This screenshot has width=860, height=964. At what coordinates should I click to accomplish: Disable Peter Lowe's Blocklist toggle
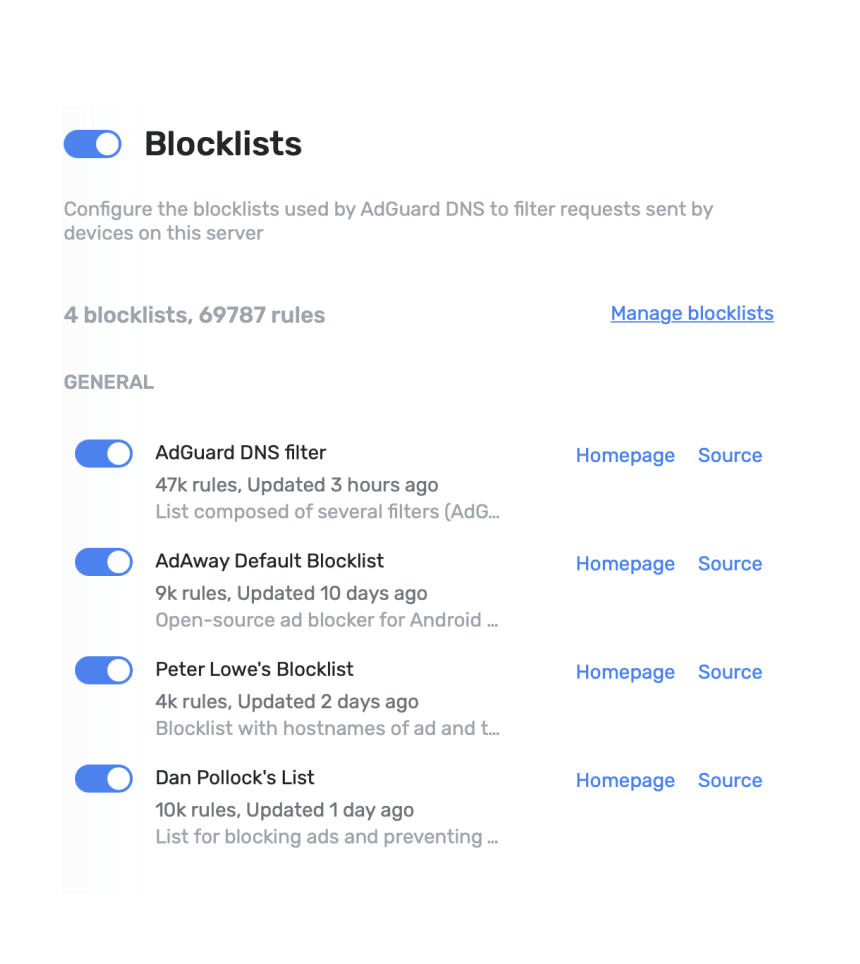point(104,670)
